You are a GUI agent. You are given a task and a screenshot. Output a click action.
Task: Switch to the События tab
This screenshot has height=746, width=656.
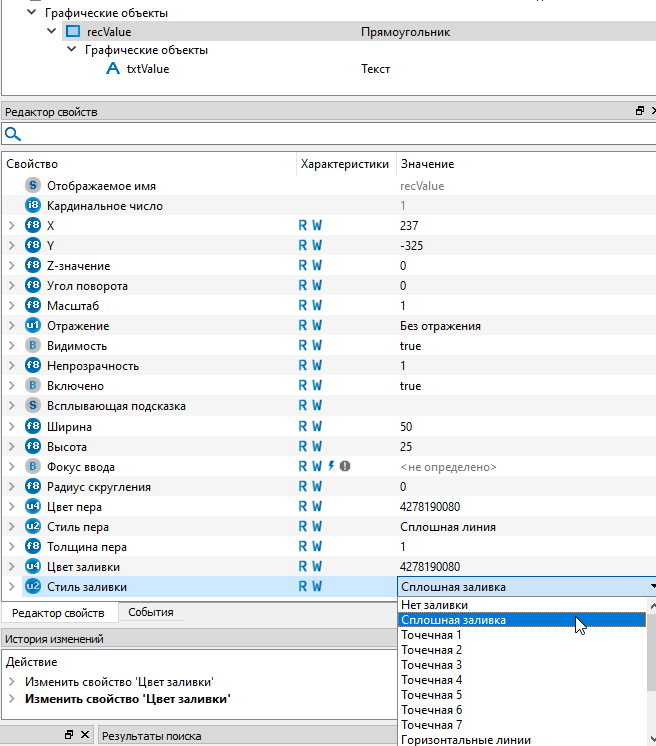(x=150, y=612)
